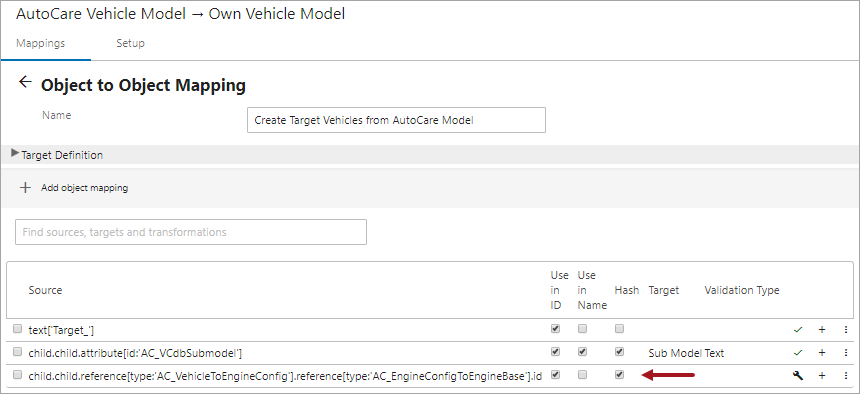Open three-dot menu on EngineConfig reference row
This screenshot has width=860, height=394.
845,375
